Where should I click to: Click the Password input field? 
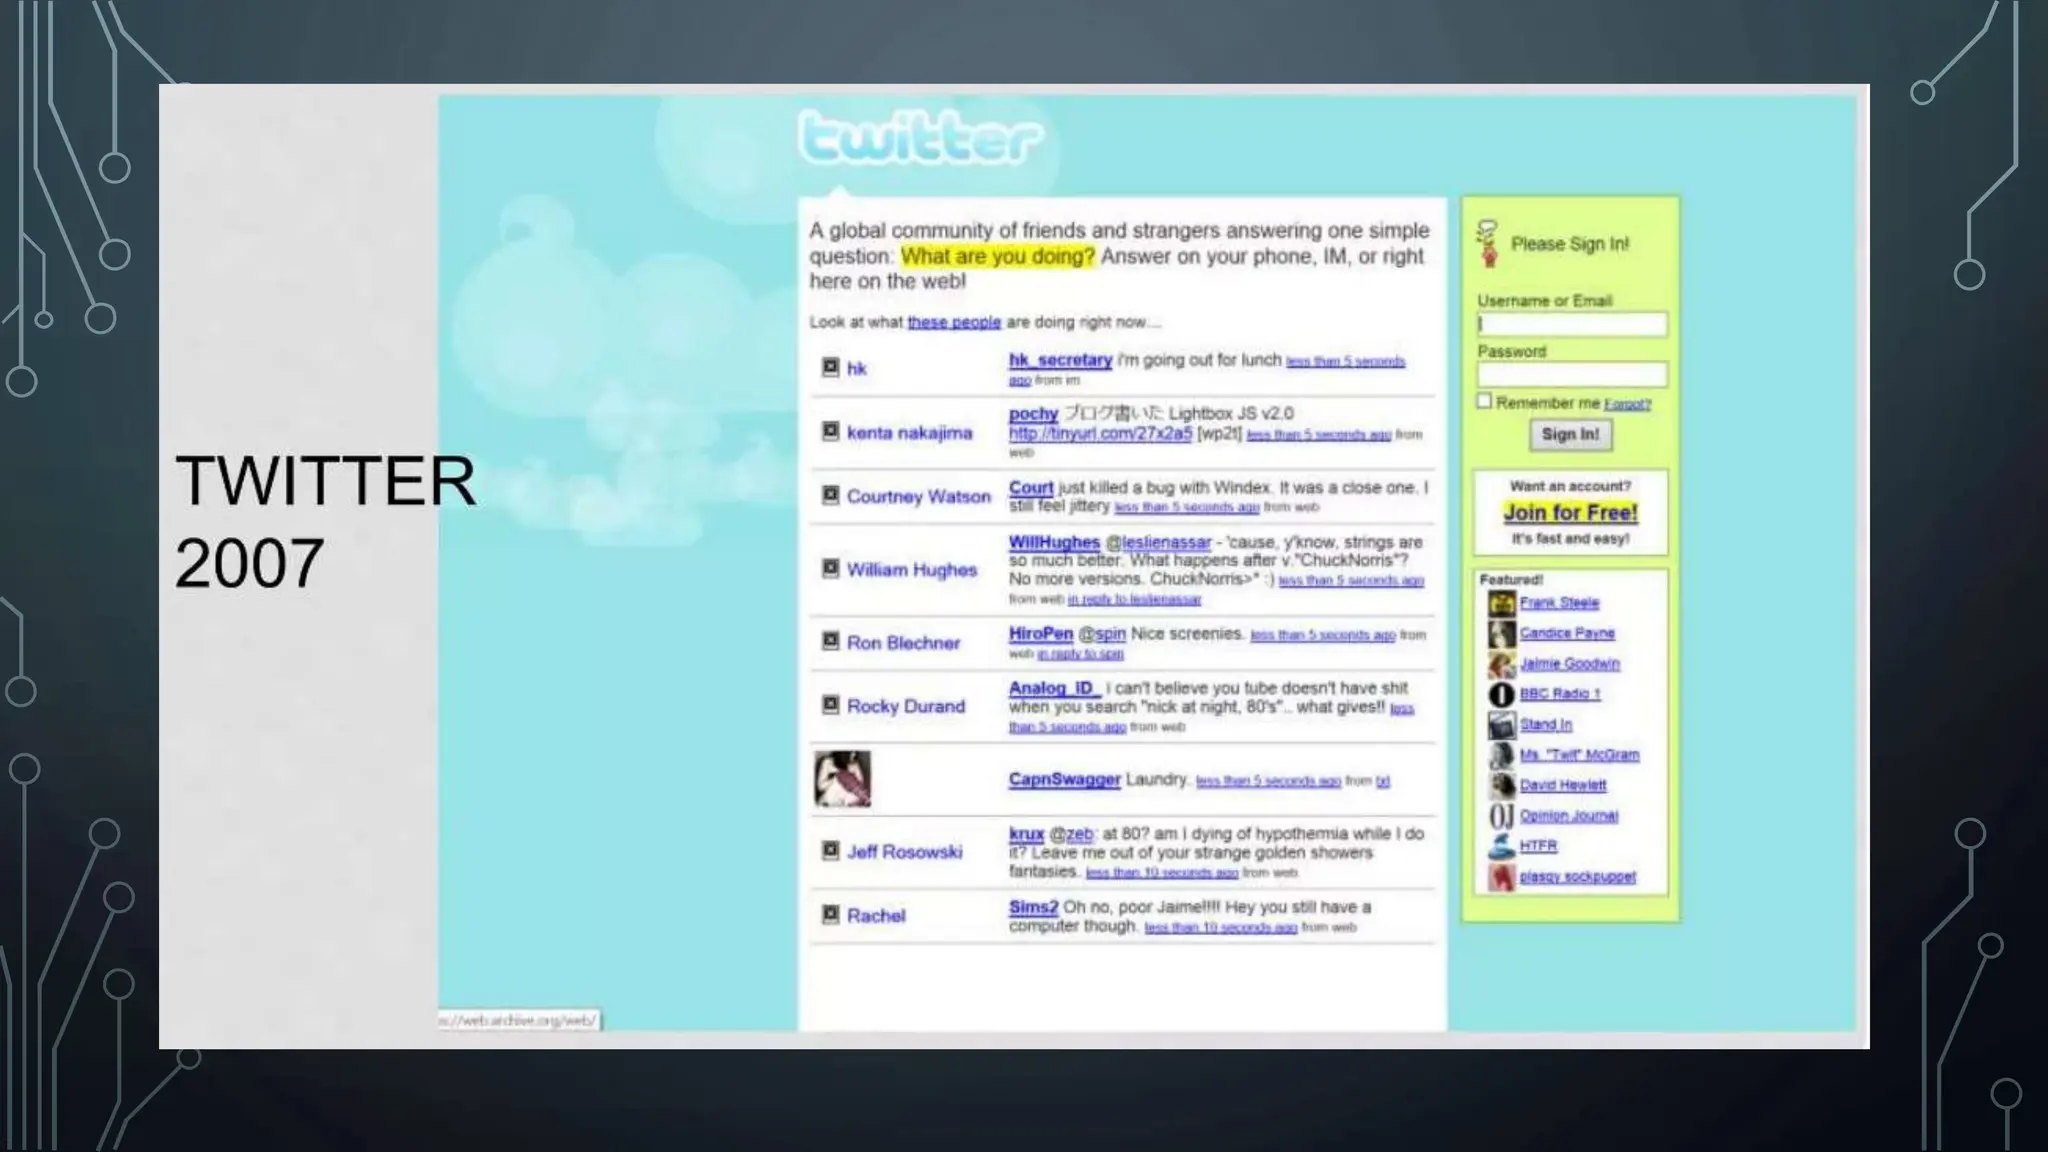(1572, 375)
